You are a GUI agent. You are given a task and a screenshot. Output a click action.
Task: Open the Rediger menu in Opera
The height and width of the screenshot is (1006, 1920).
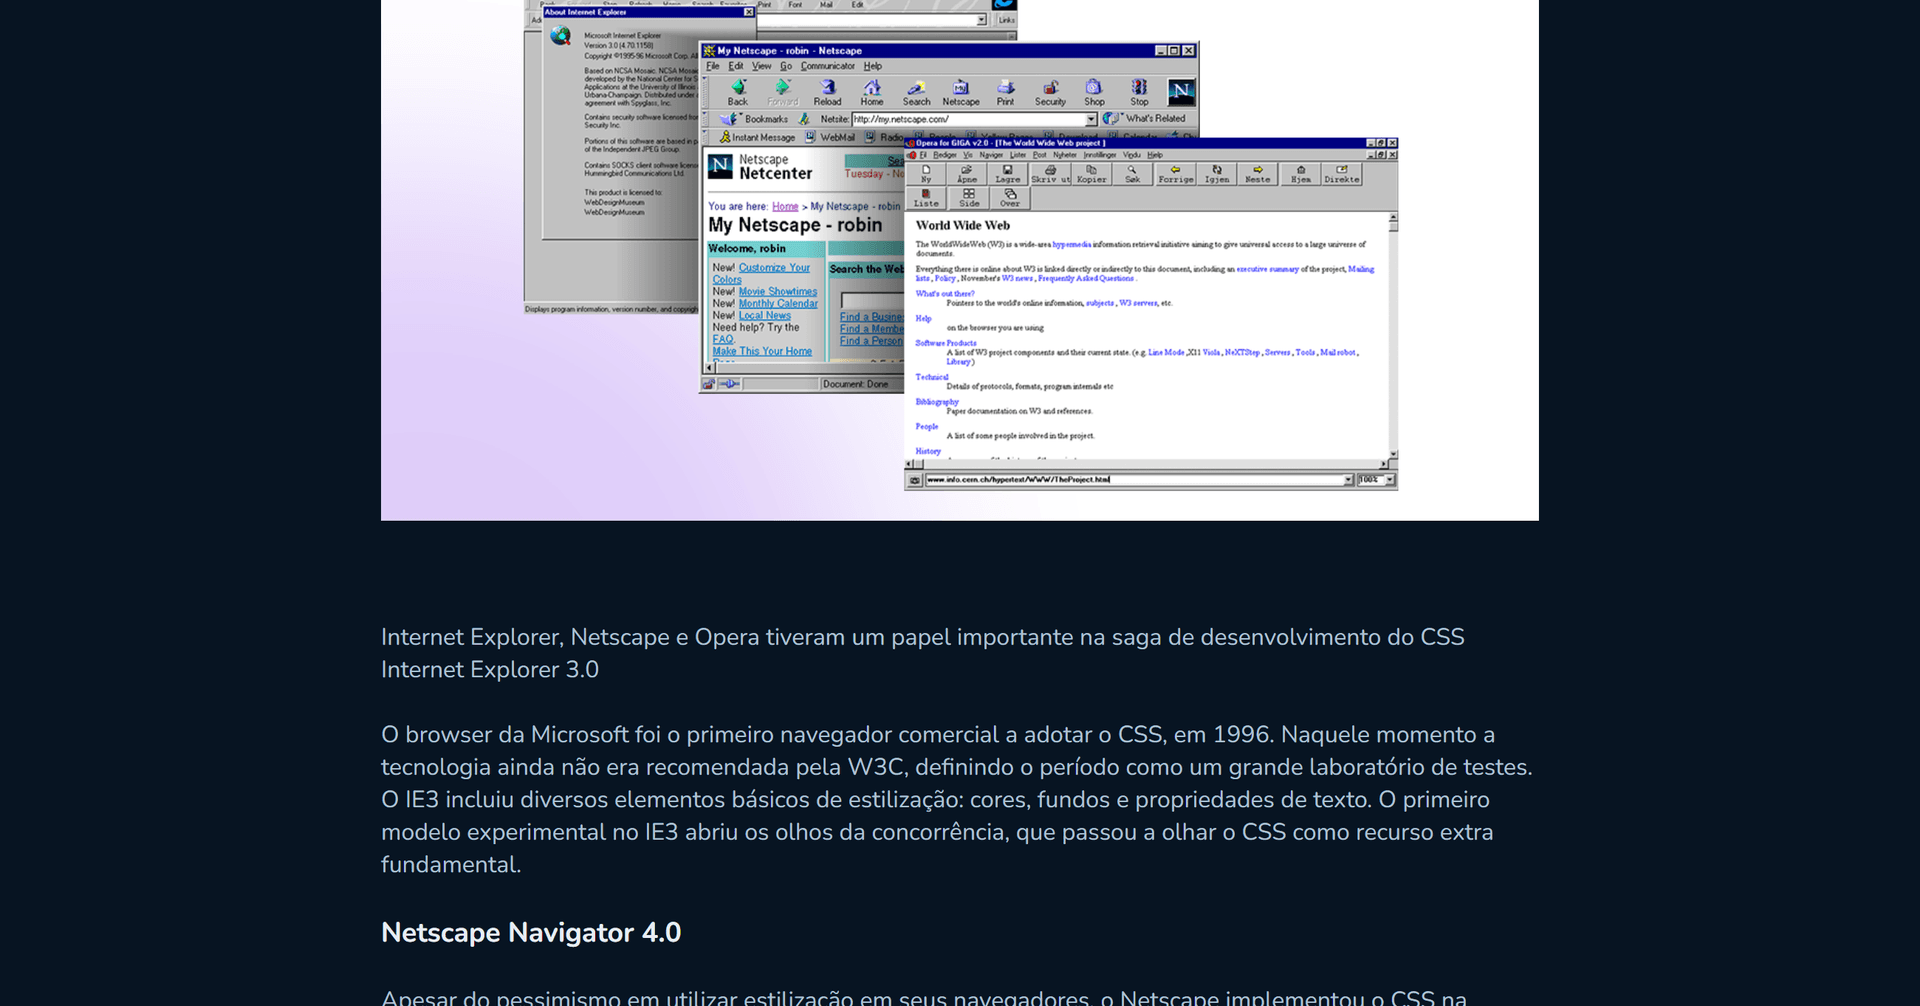[945, 155]
